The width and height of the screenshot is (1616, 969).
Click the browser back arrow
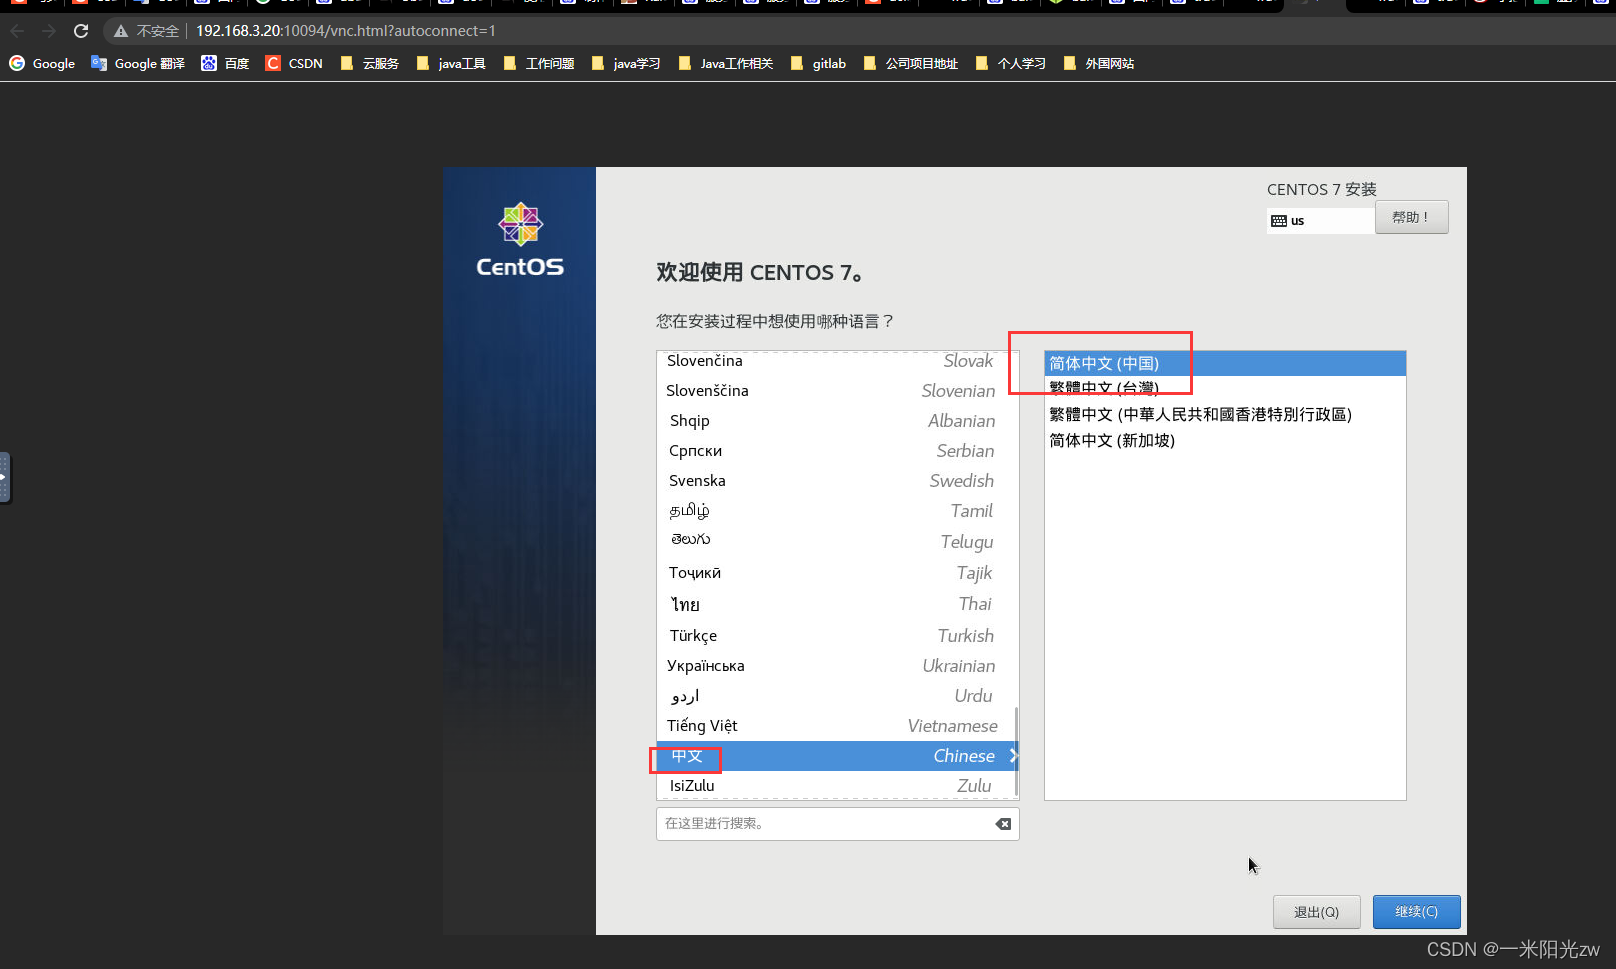16,31
